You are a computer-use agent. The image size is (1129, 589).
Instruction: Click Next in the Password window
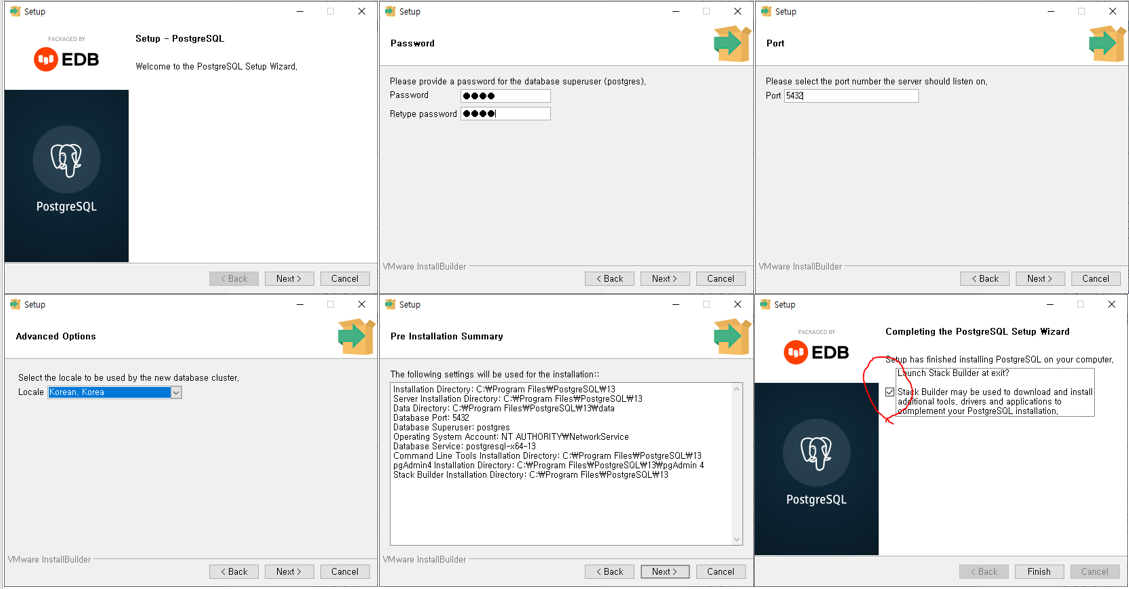(665, 279)
